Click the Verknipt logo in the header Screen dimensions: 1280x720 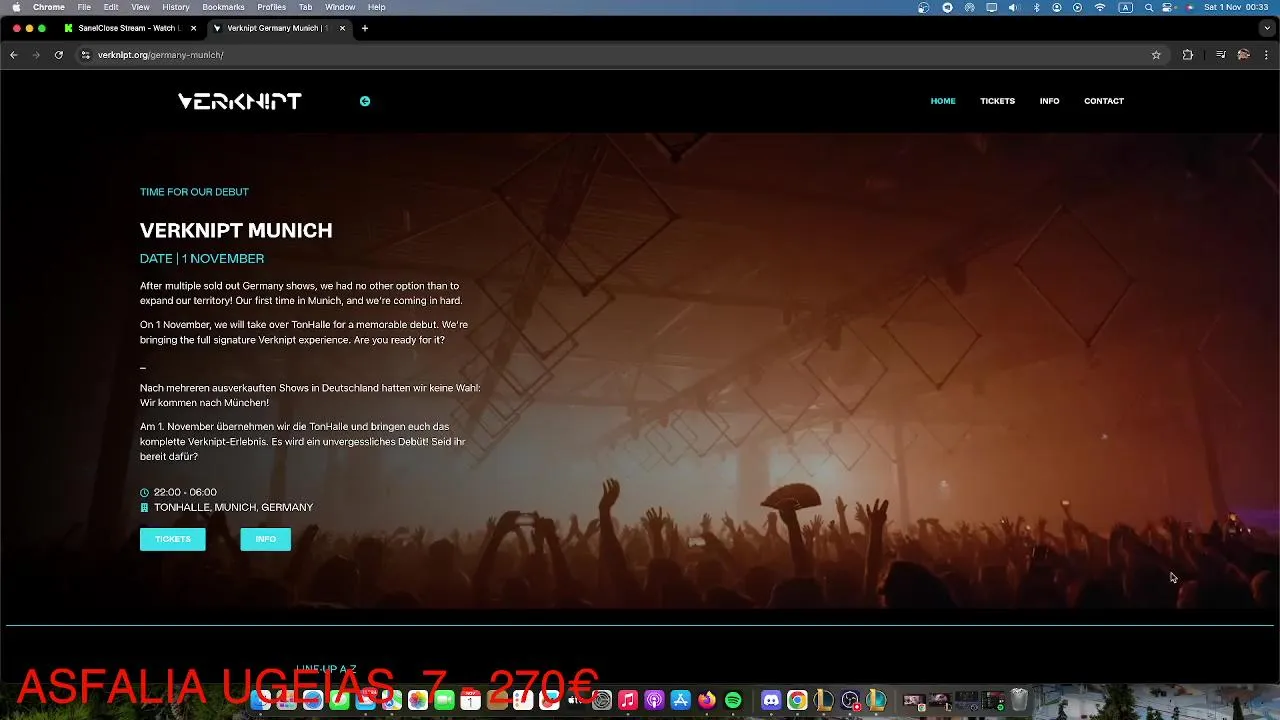[x=239, y=101]
